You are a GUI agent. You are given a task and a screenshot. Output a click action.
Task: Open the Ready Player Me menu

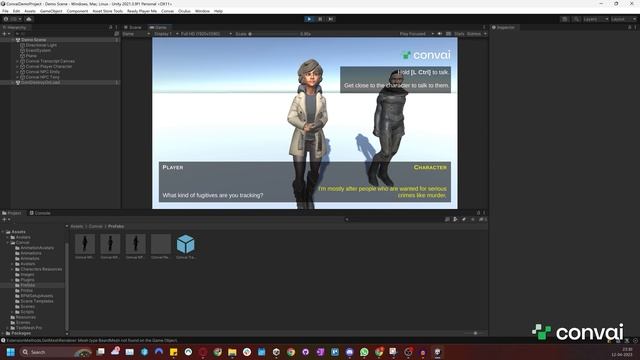142,11
